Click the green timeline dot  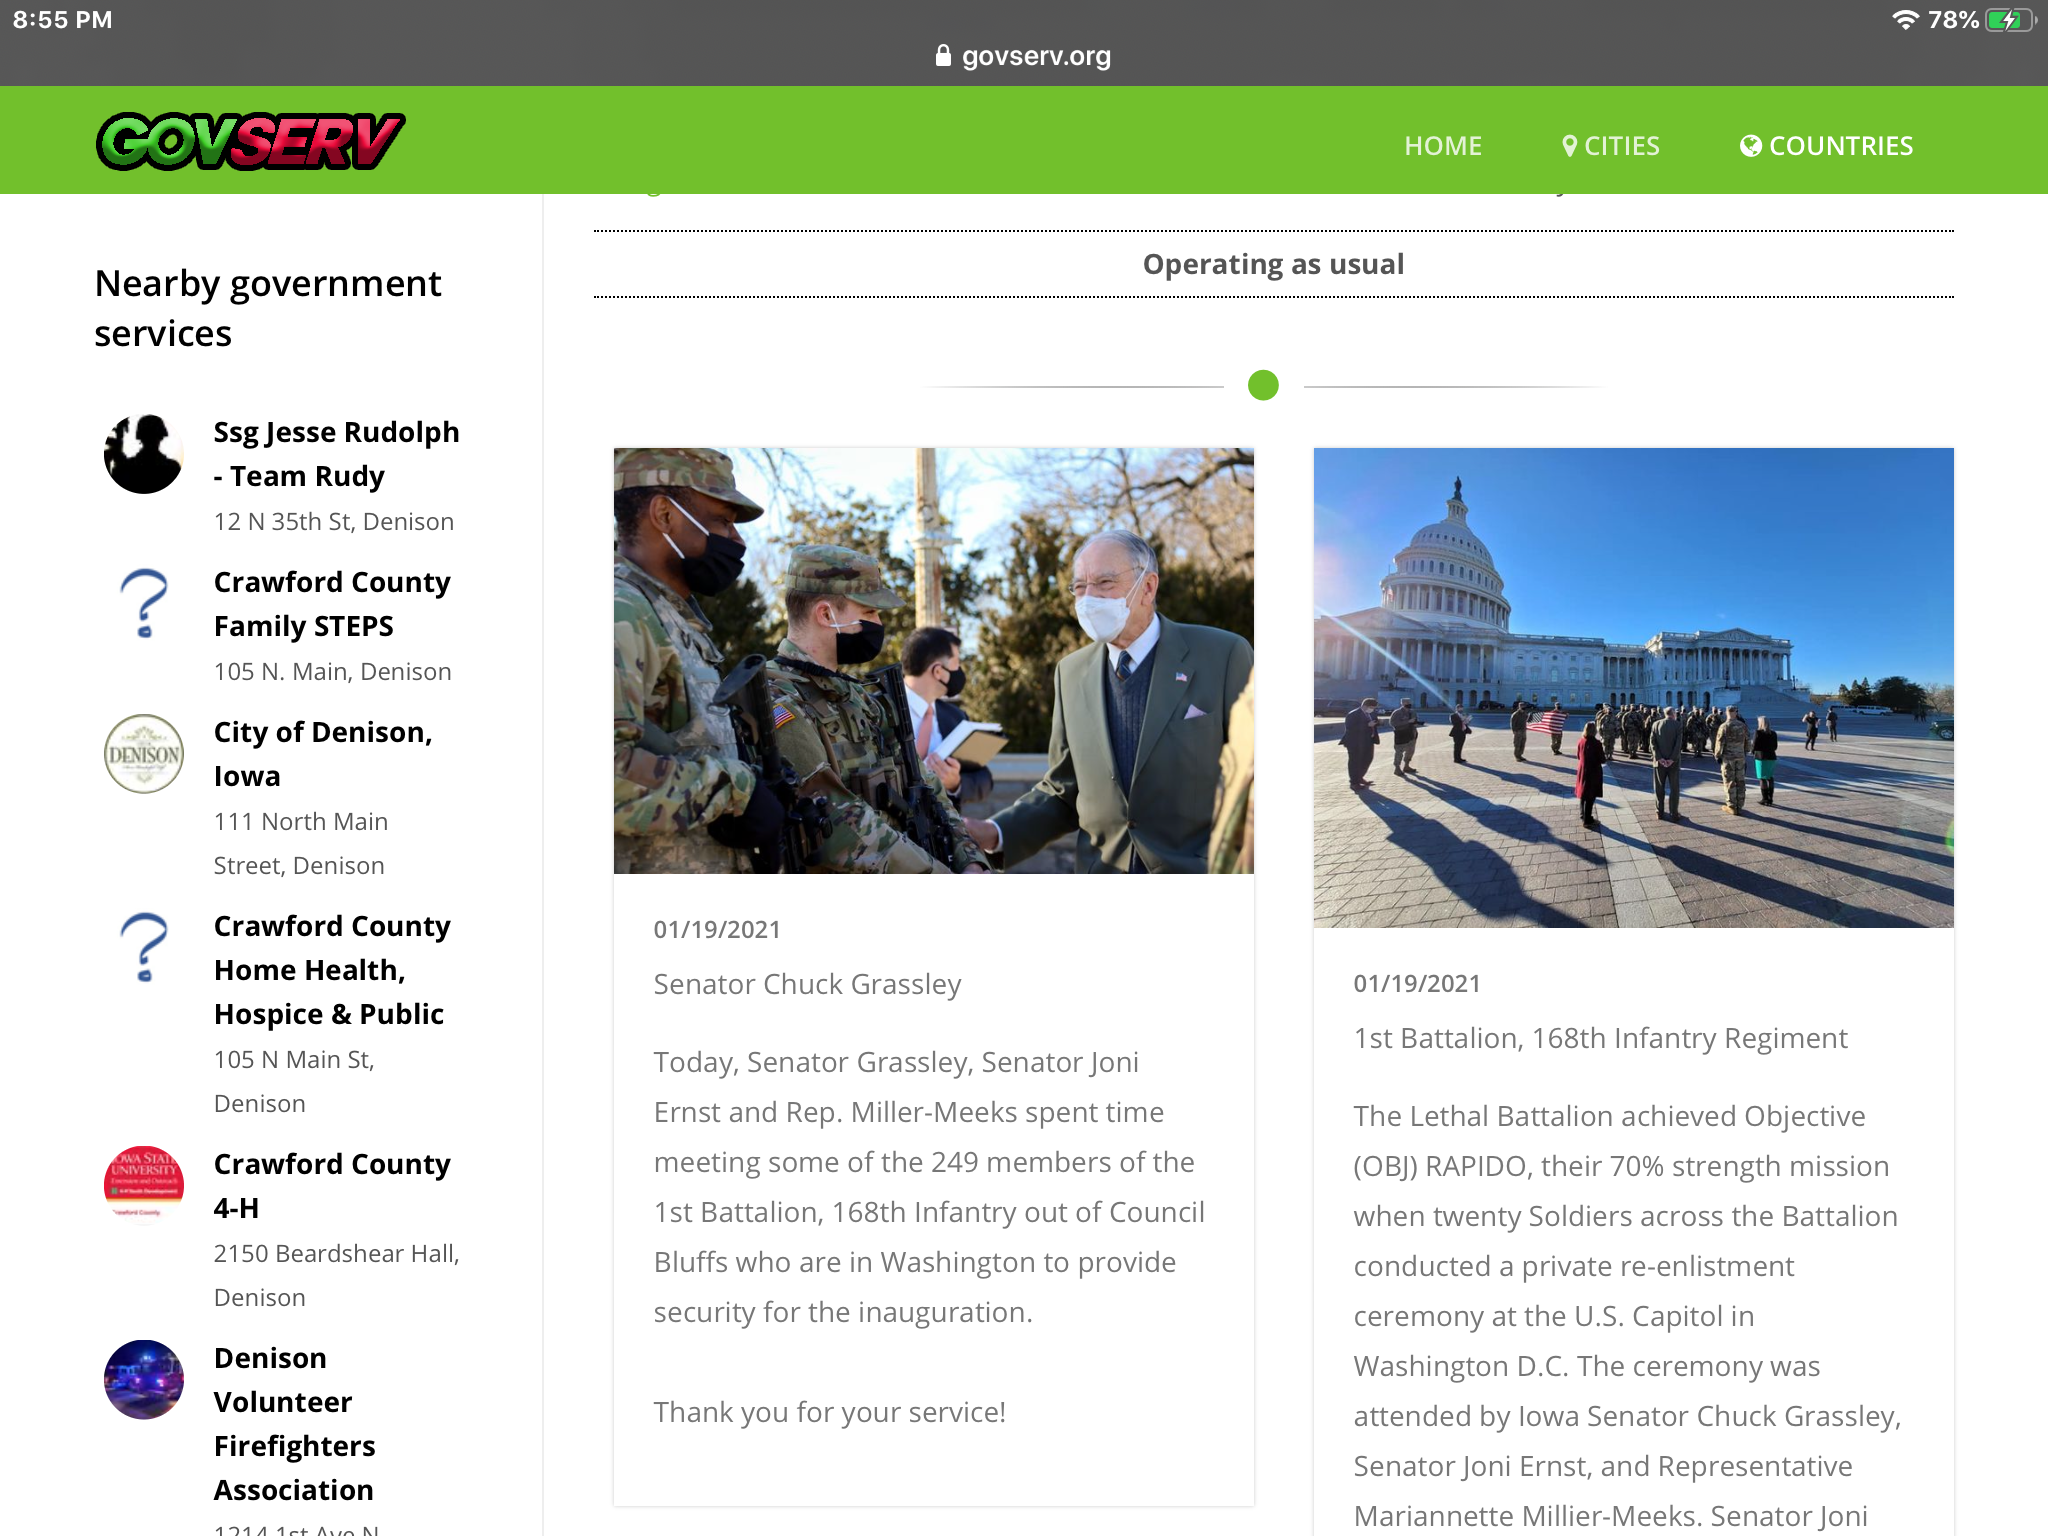pos(1264,385)
